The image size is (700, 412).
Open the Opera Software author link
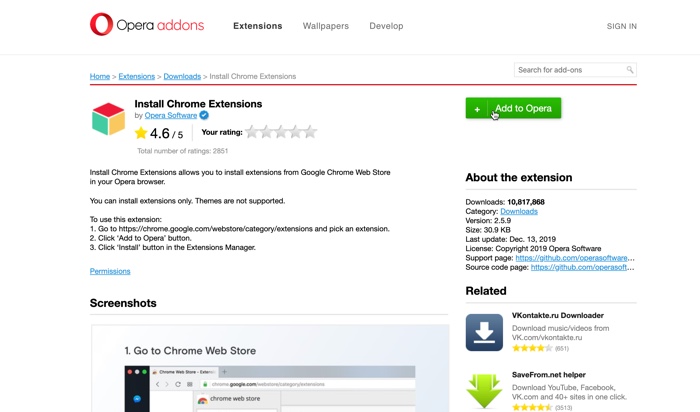(171, 115)
